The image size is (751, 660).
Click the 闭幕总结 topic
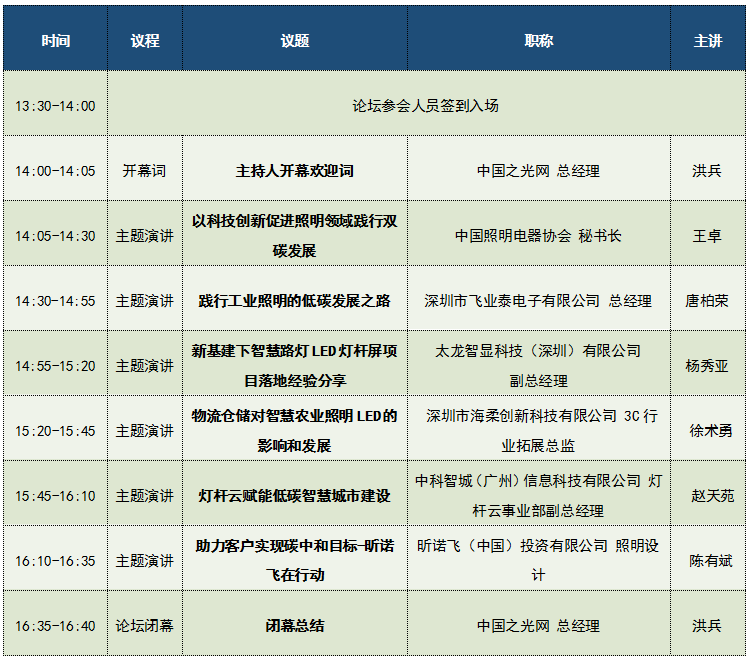tap(295, 626)
